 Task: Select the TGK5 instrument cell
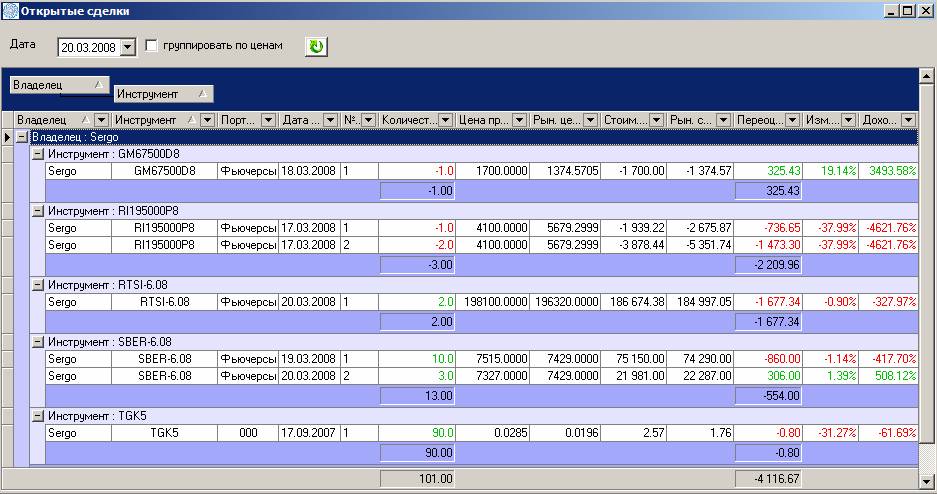pyautogui.click(x=164, y=432)
